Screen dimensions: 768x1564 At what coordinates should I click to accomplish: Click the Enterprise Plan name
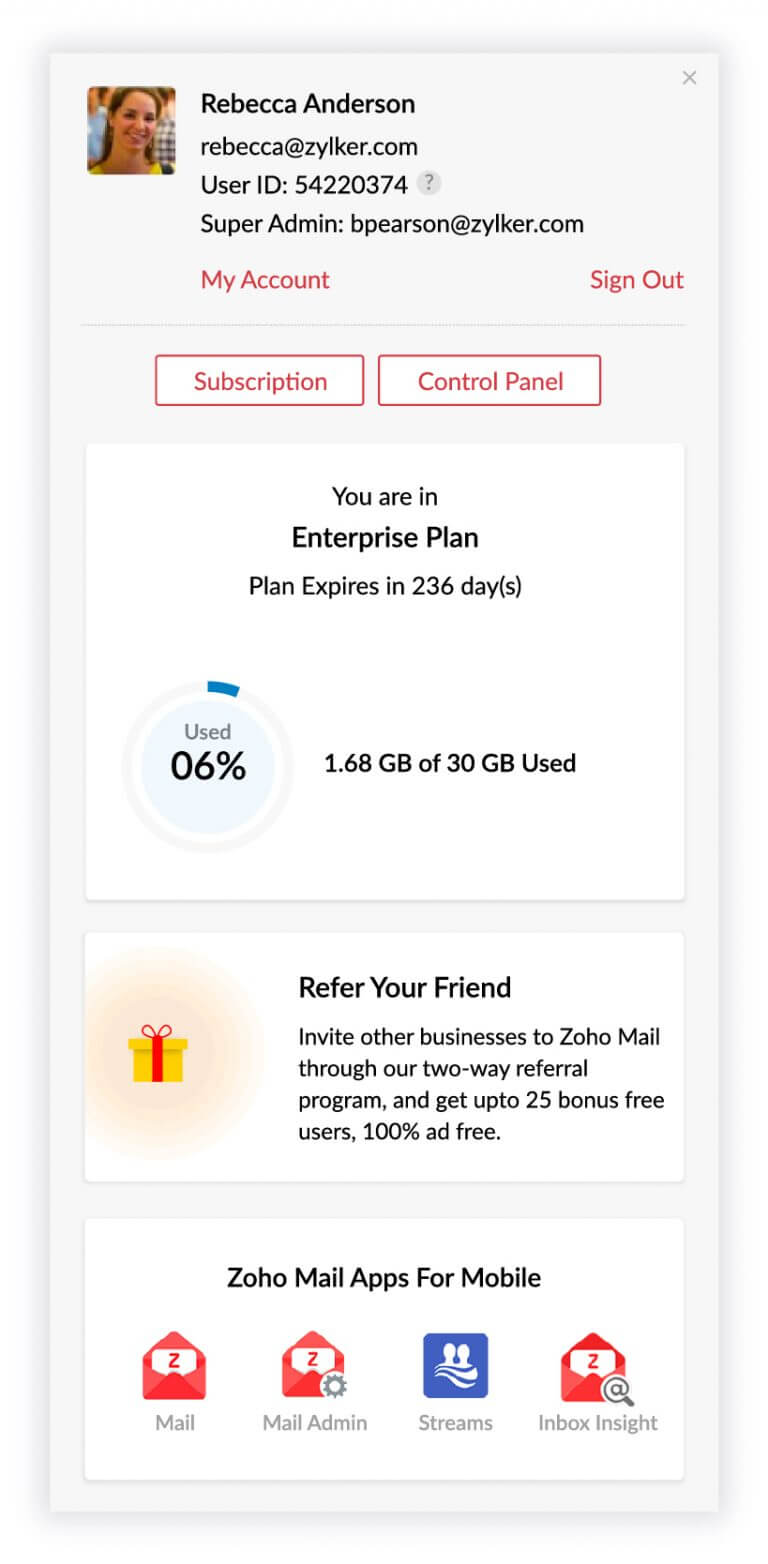(x=385, y=538)
